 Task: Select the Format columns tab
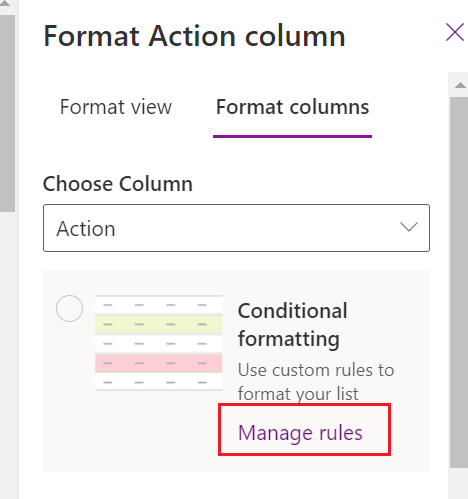pyautogui.click(x=292, y=107)
